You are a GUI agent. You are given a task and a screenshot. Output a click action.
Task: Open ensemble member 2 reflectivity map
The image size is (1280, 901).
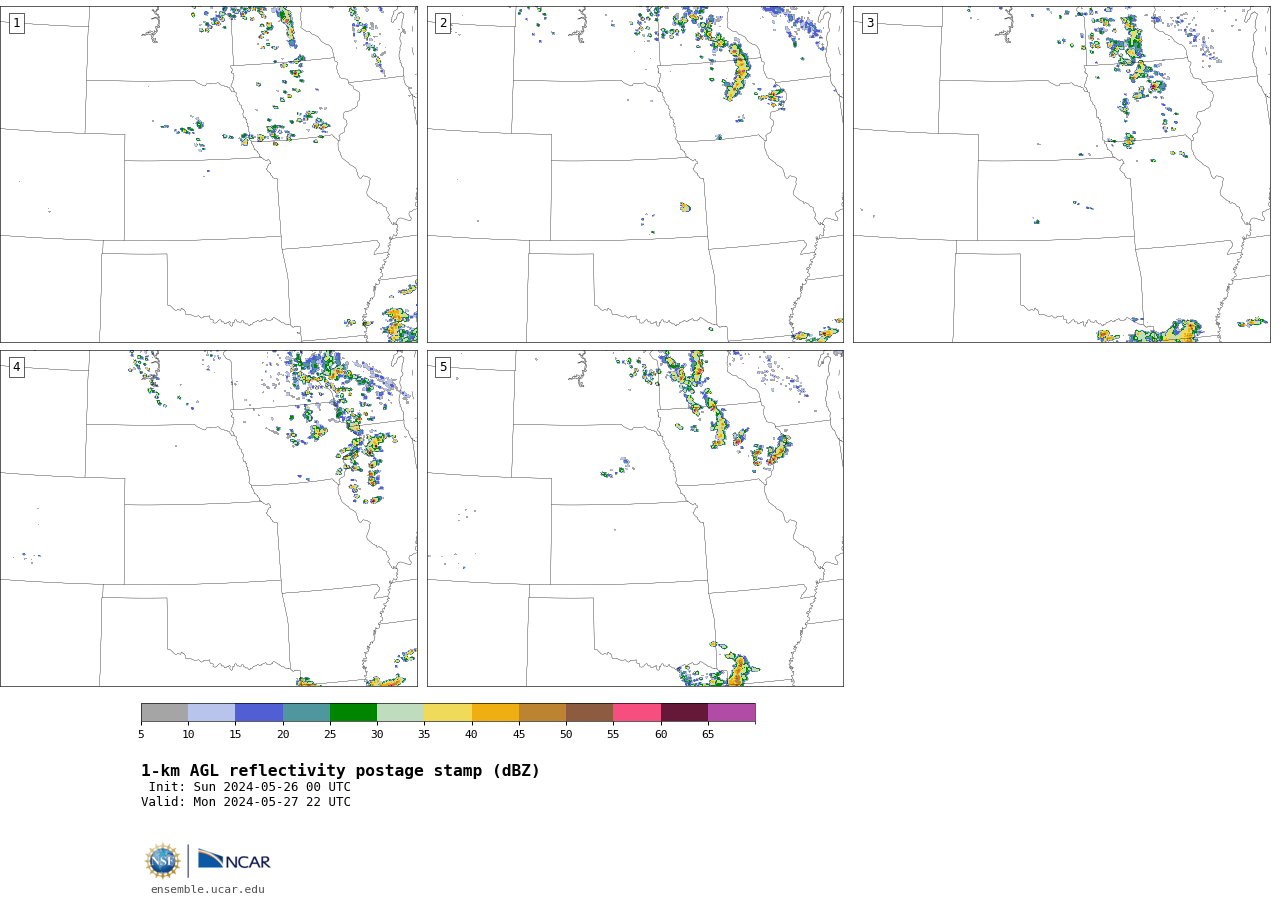pyautogui.click(x=635, y=174)
